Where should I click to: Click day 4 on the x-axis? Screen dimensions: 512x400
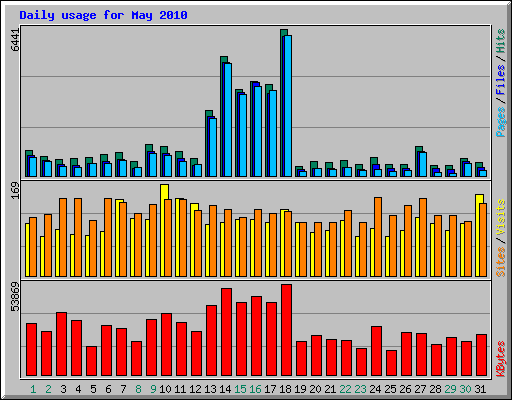tap(78, 389)
